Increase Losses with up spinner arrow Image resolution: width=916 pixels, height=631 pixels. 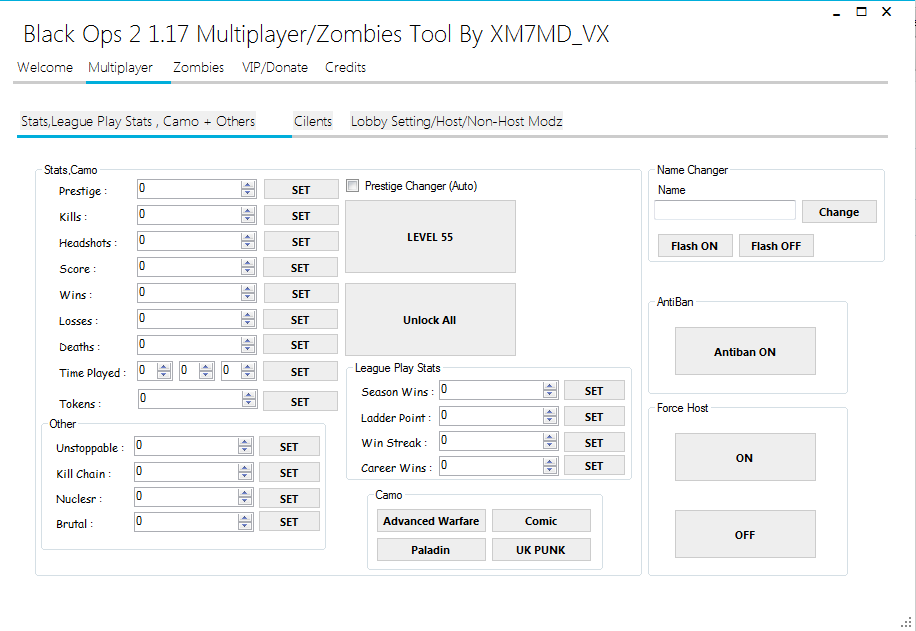[248, 314]
